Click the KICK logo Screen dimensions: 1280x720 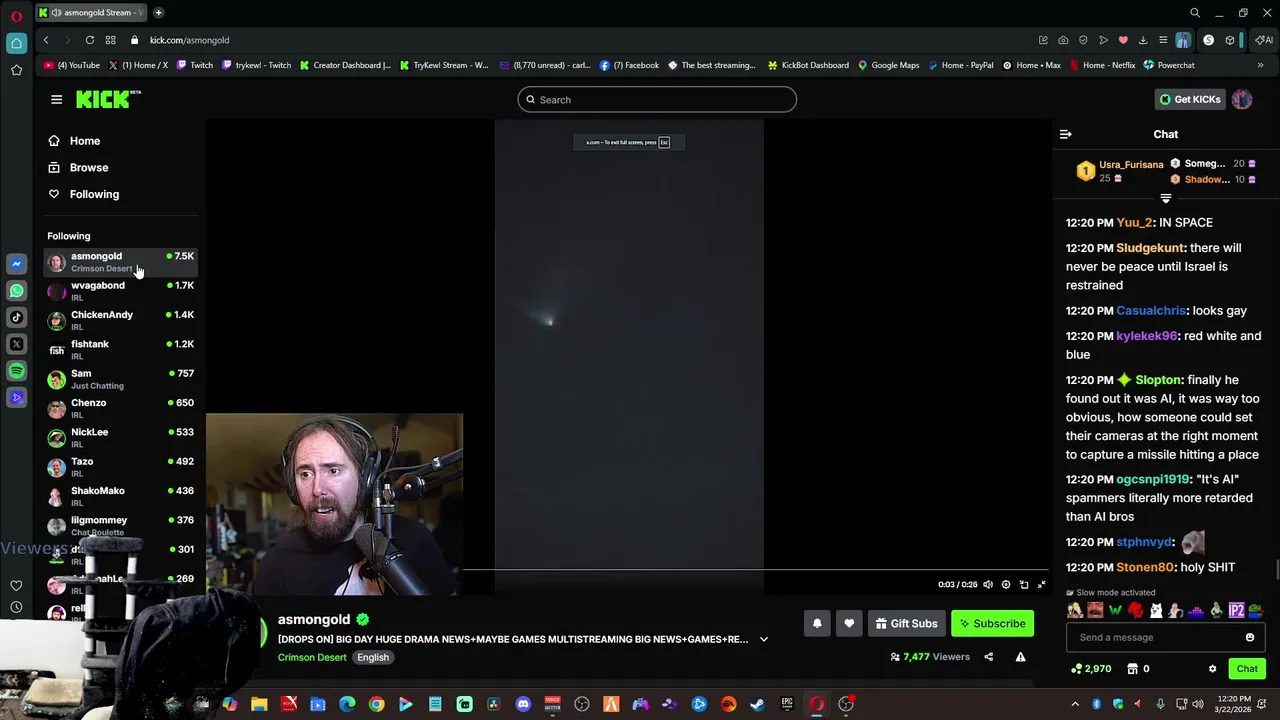[108, 99]
